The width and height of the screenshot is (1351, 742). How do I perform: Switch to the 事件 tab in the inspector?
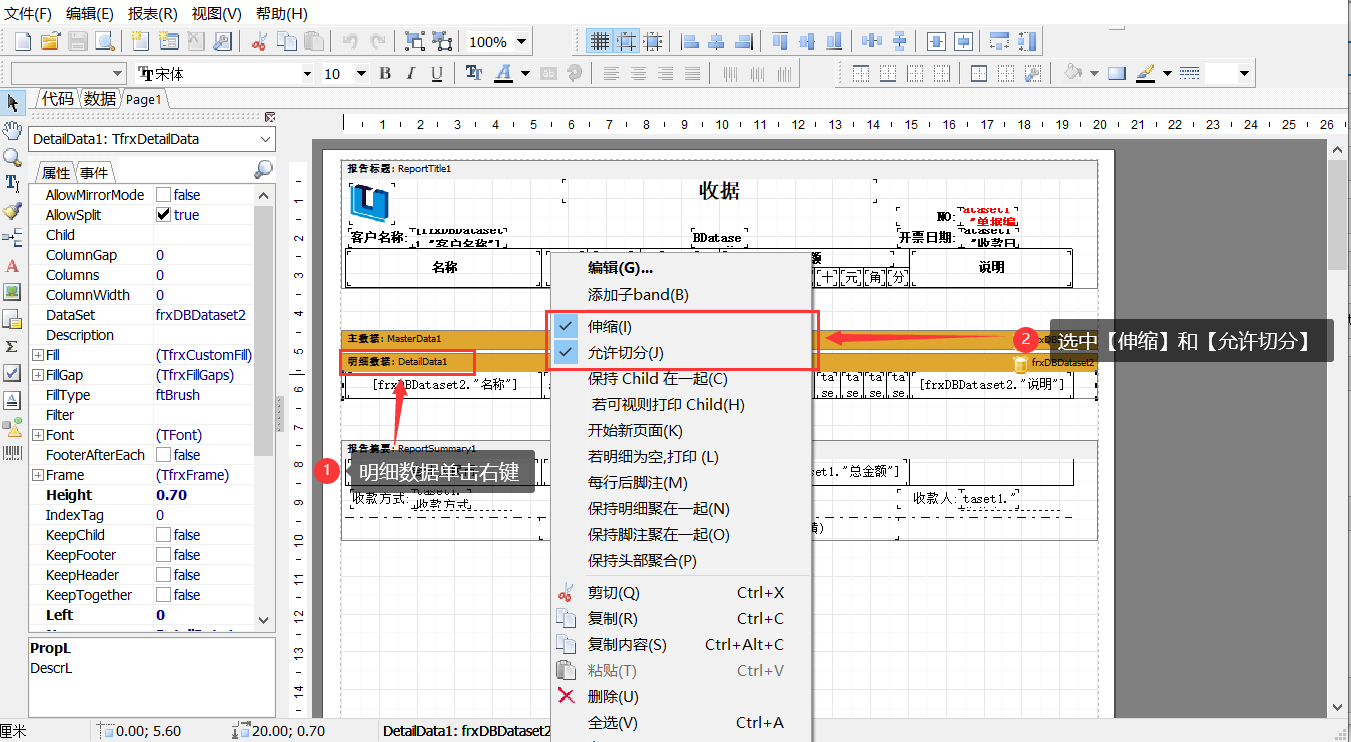coord(93,172)
